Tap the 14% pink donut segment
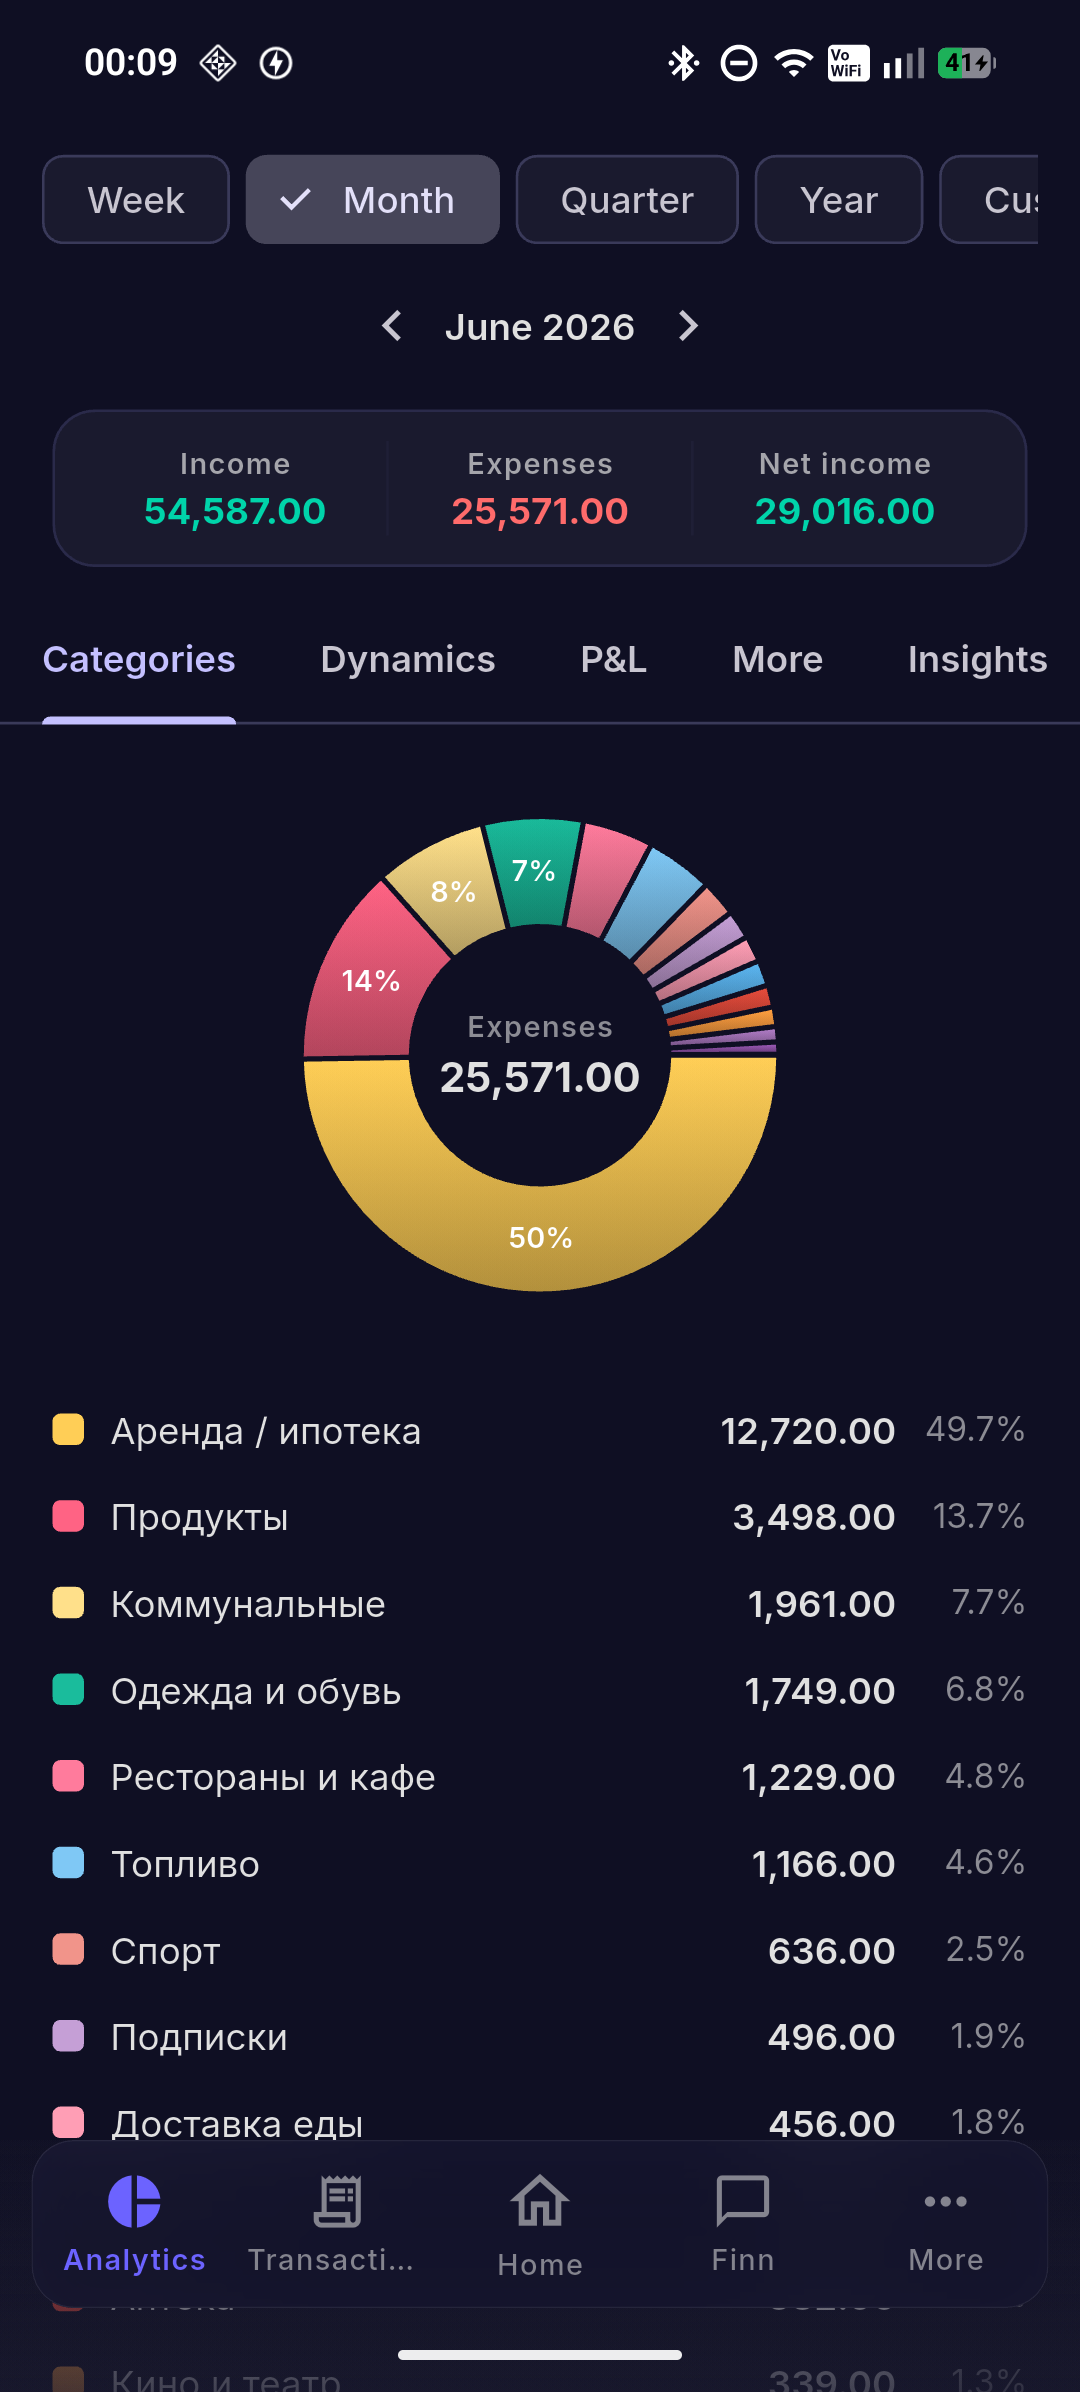This screenshot has width=1080, height=2392. point(371,980)
